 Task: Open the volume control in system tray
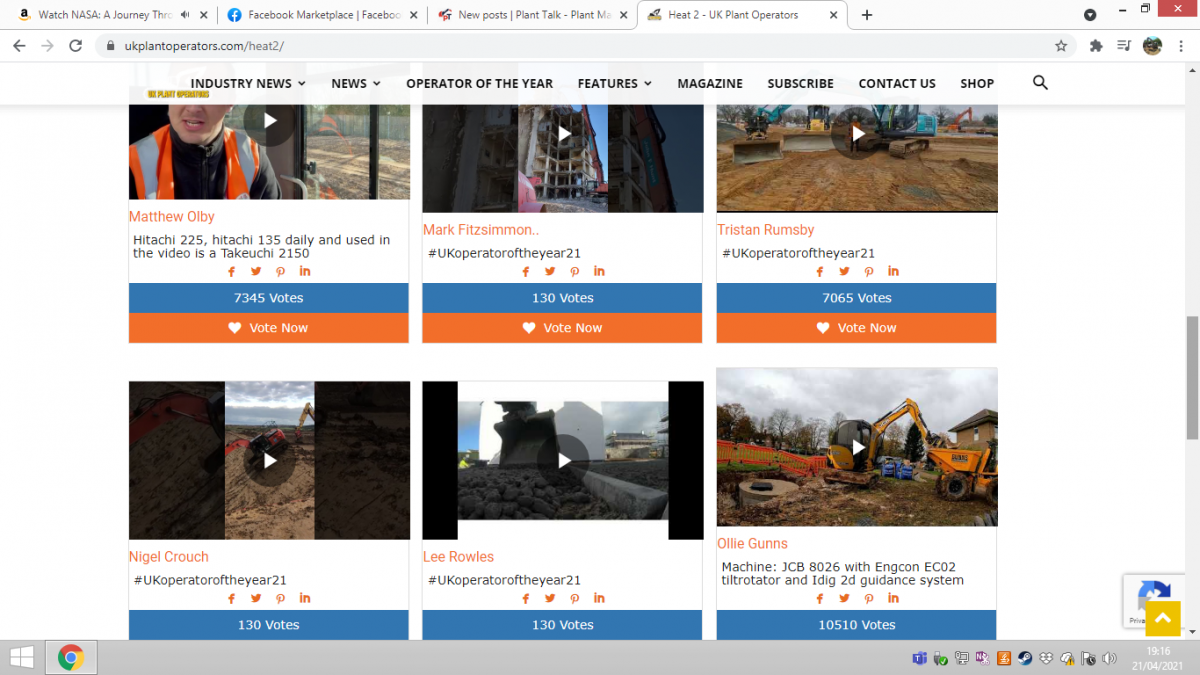tap(1109, 658)
